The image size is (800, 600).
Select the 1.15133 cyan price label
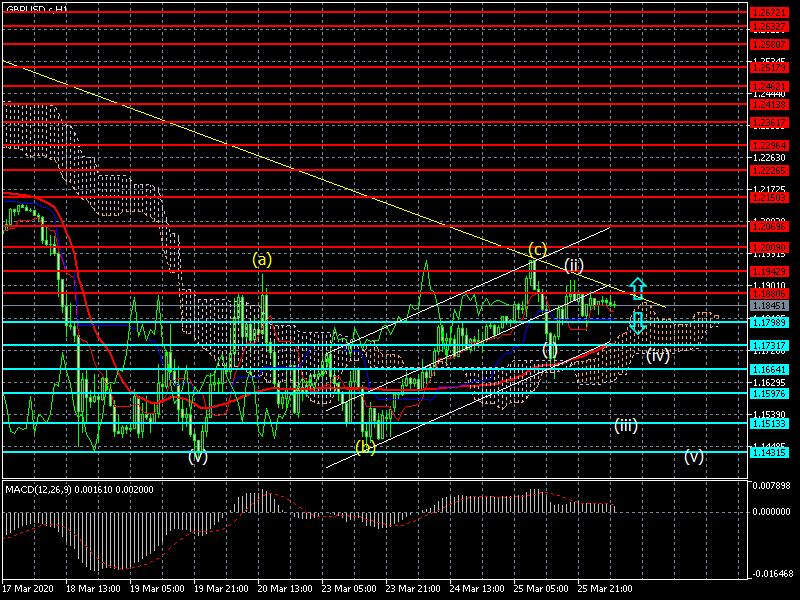pos(769,423)
